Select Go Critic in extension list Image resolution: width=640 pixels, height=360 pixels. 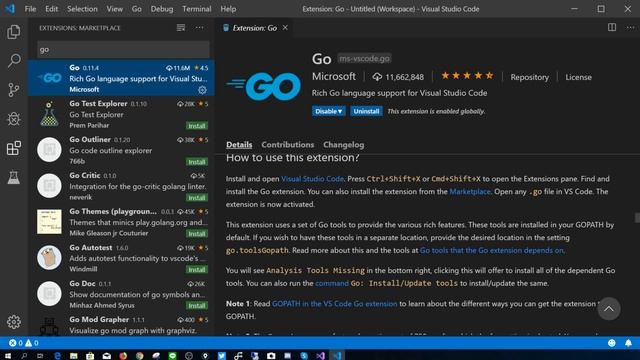tap(121, 186)
